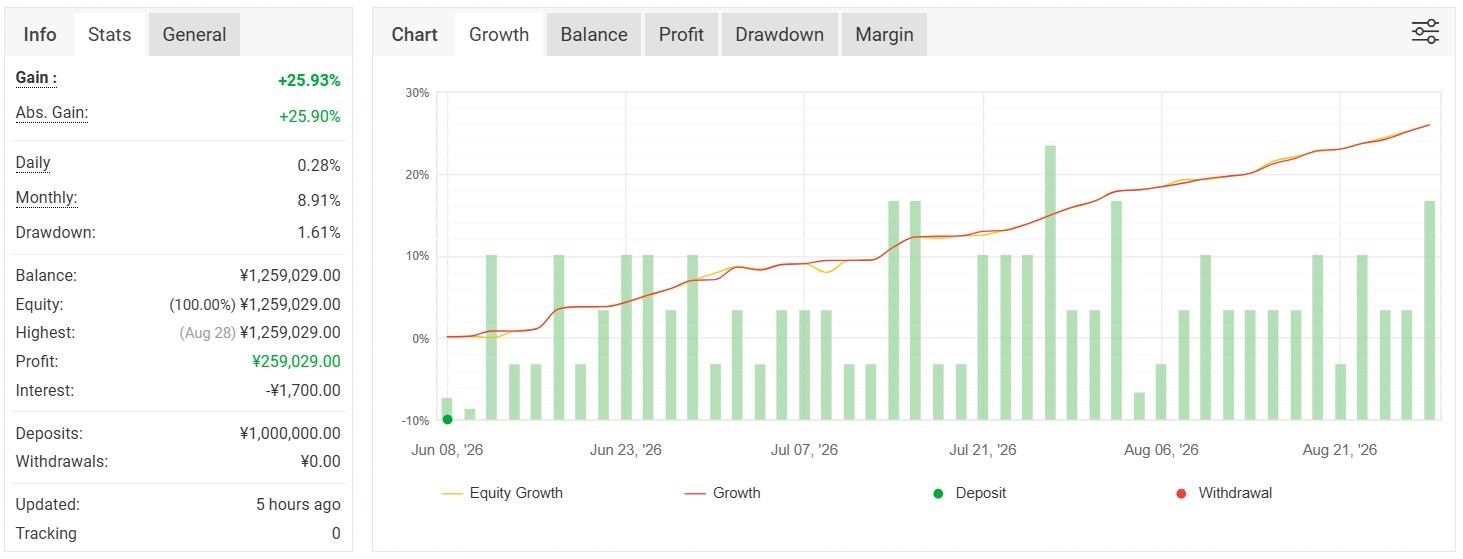Open the chart settings sliders icon
This screenshot has height=559, width=1463.
tap(1425, 32)
